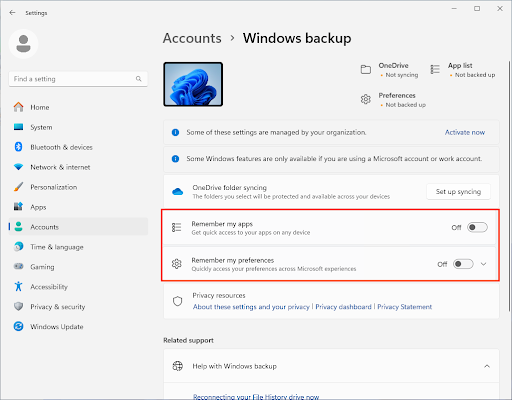Enable Remember my preferences toggle
Image resolution: width=512 pixels, height=400 pixels.
pos(463,264)
